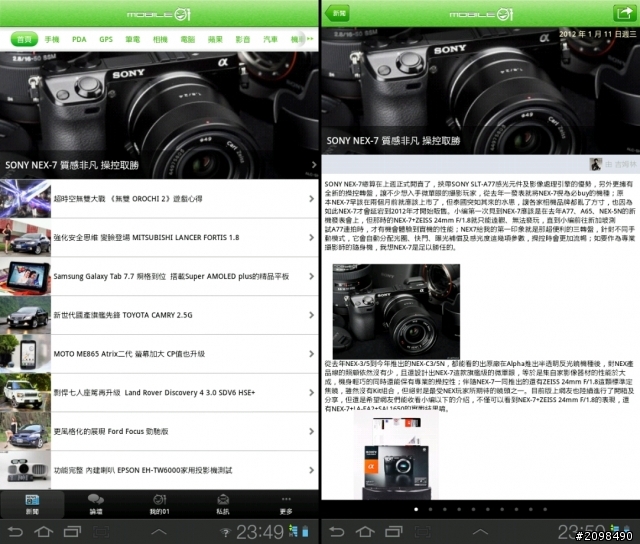
Task: Tap the Android home button on right screen
Action: [x=365, y=532]
